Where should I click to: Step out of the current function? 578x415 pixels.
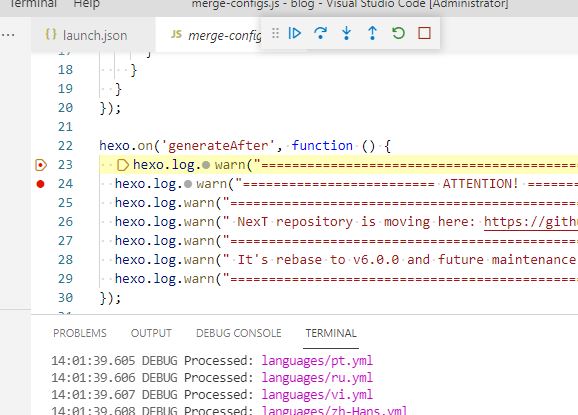tap(373, 33)
